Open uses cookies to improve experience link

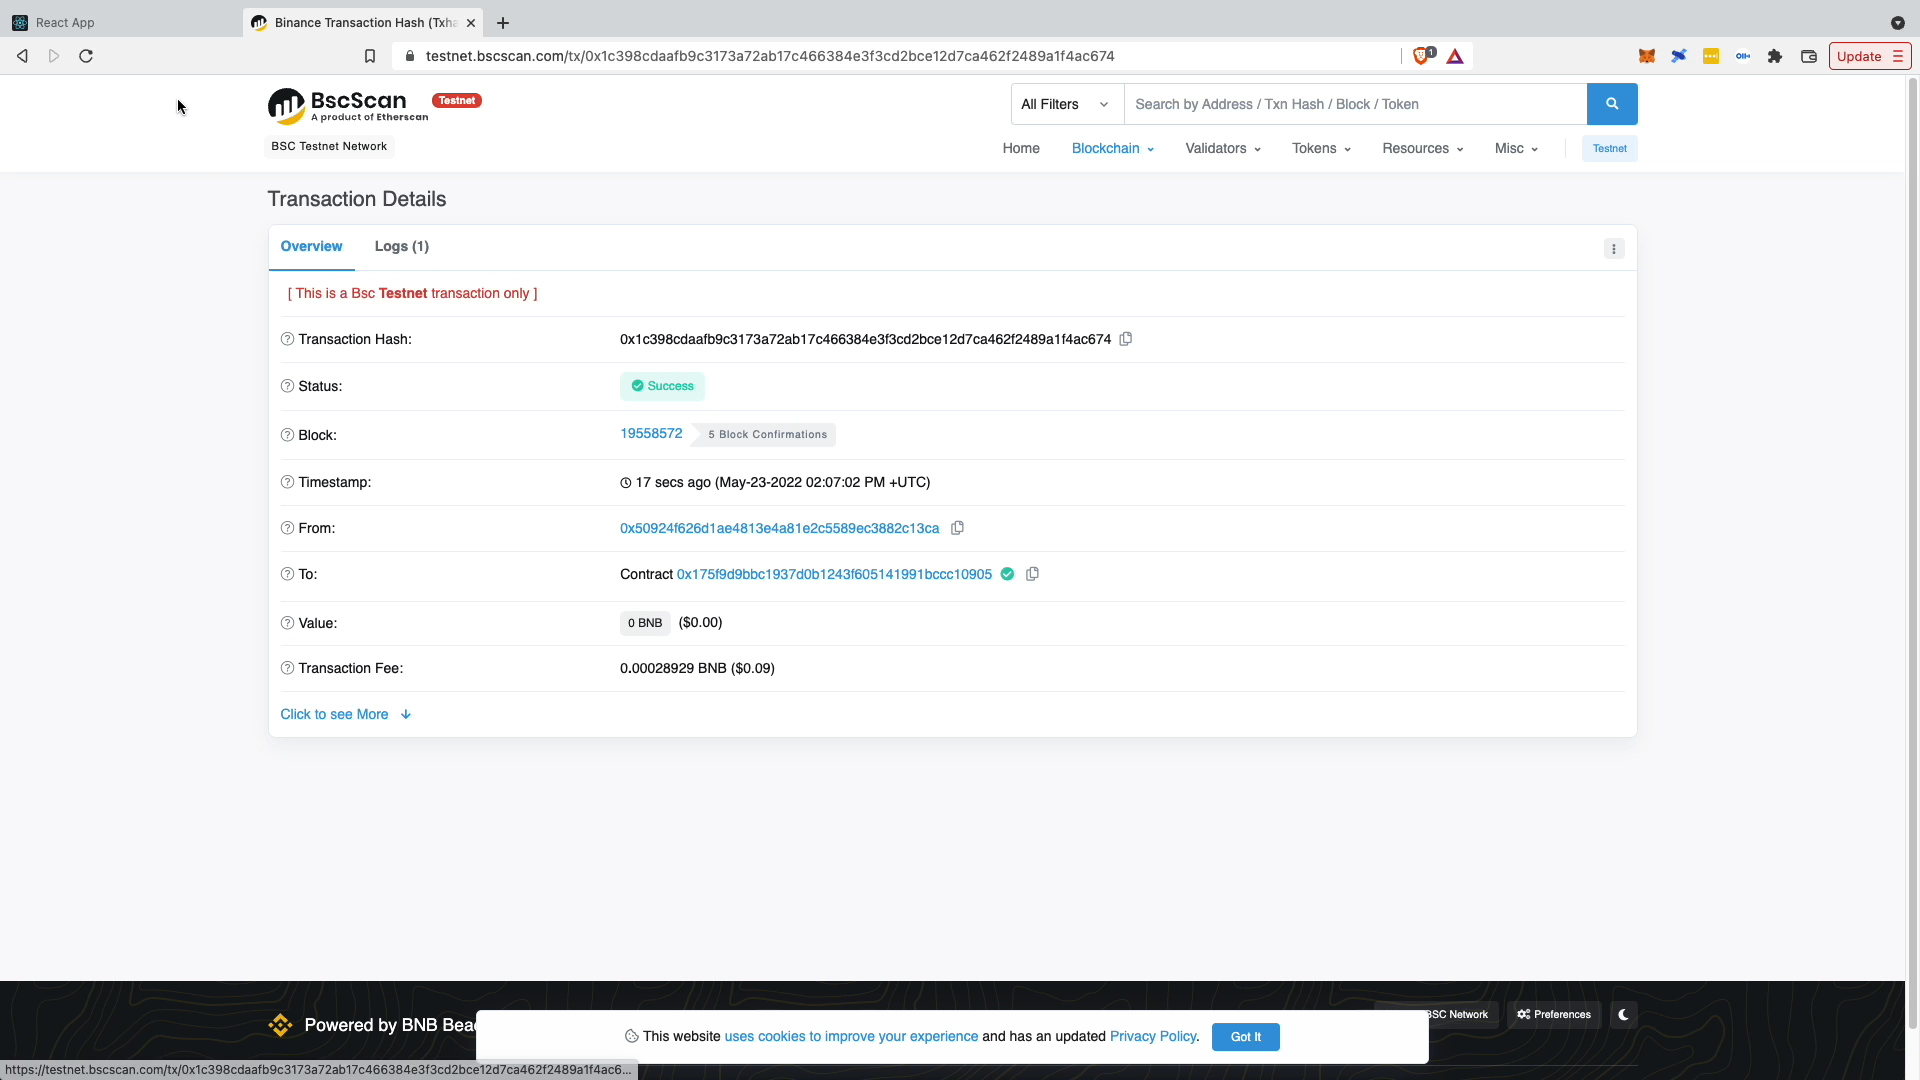851,1036
